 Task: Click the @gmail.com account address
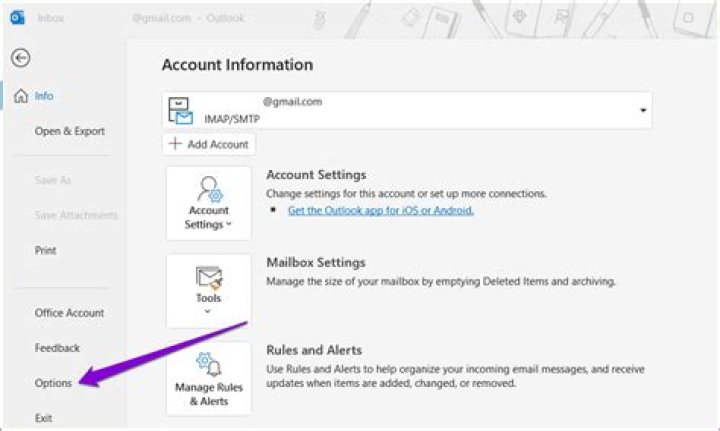pyautogui.click(x=292, y=102)
